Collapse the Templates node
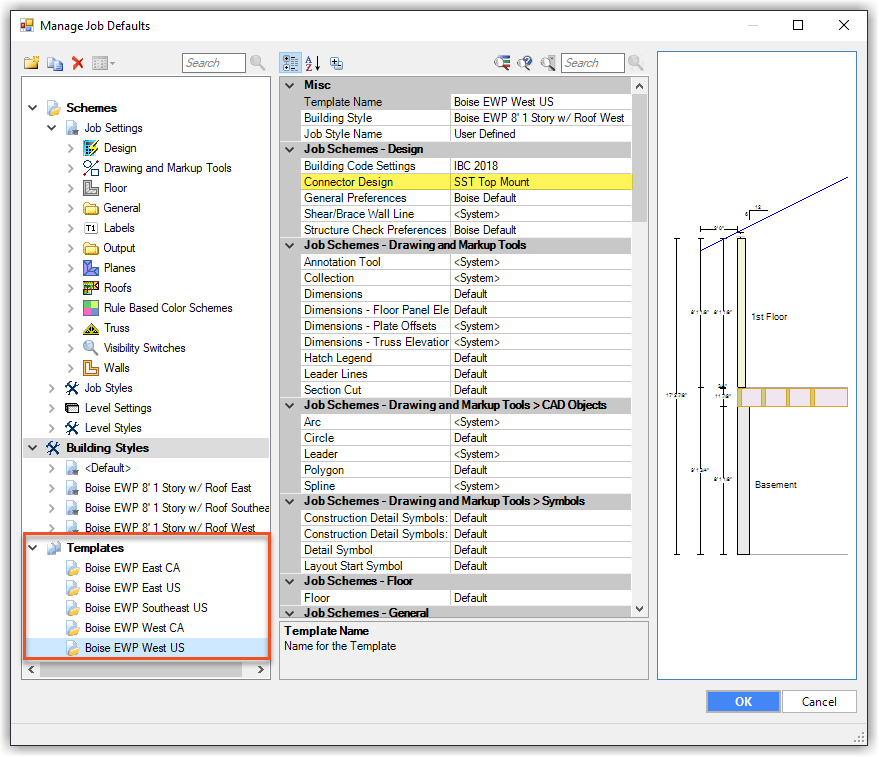Screen dimensions: 879x757 pyautogui.click(x=33, y=548)
